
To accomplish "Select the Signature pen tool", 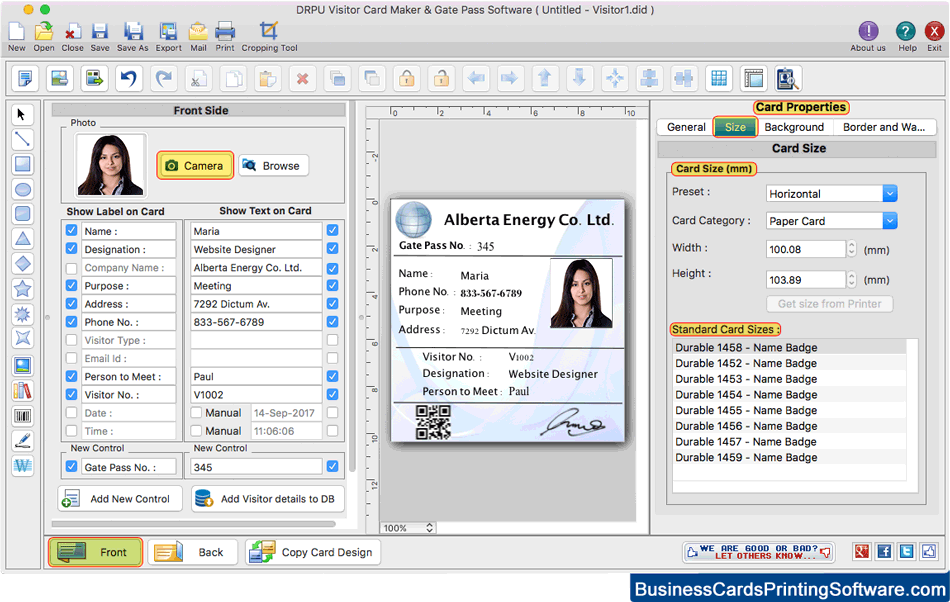I will (22, 440).
